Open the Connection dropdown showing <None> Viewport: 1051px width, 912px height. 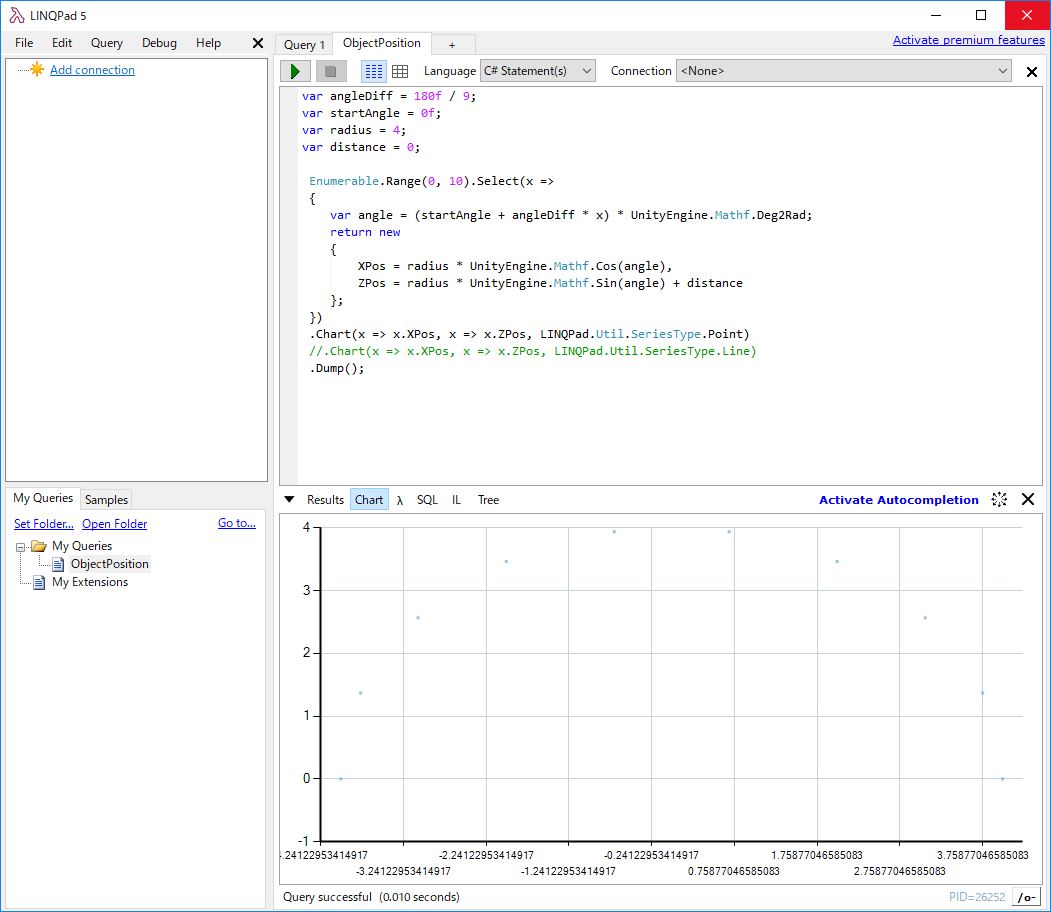(843, 70)
